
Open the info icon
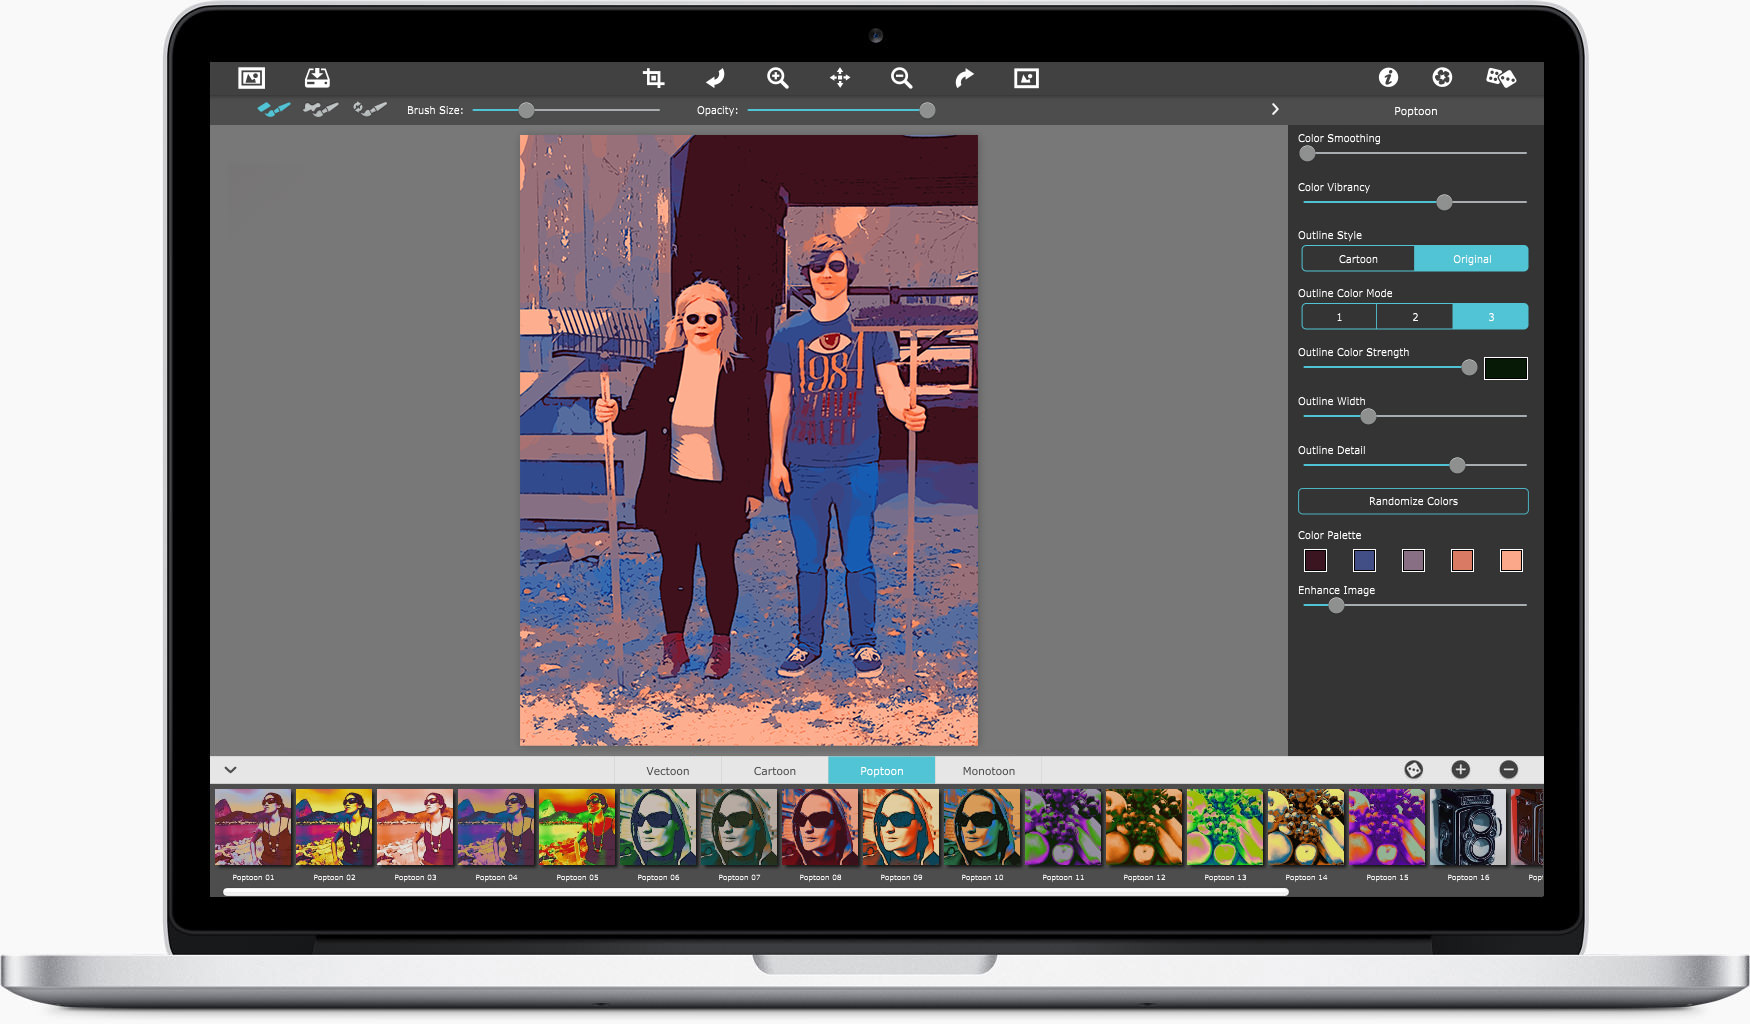[1388, 77]
